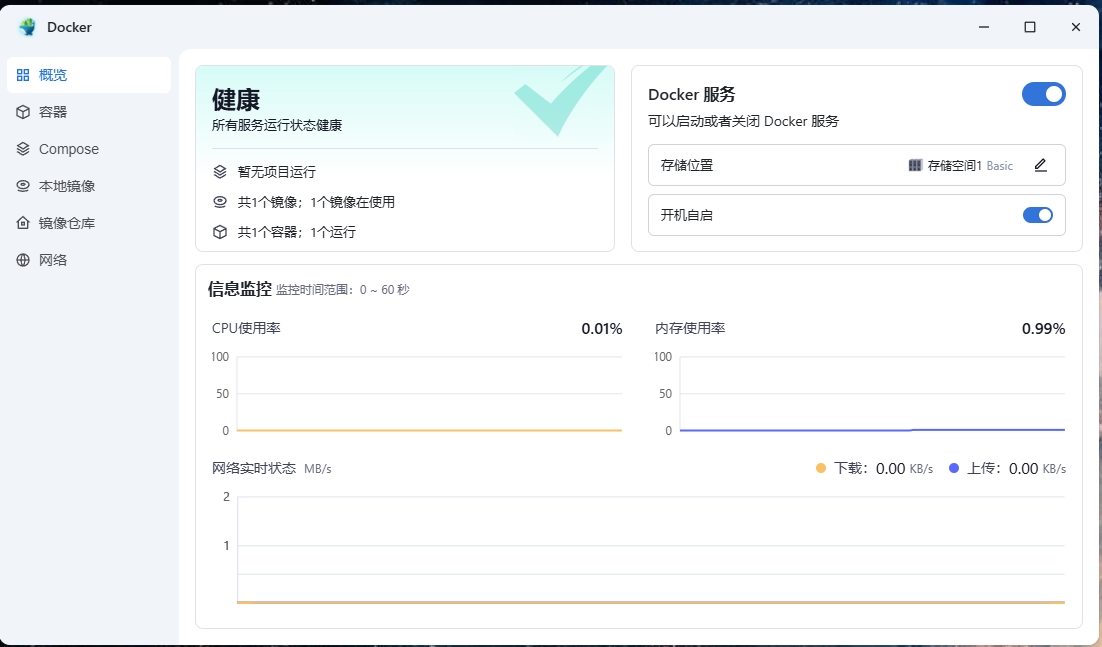Click 可以启动或者关闭 Docker 服务 description

pos(744,121)
